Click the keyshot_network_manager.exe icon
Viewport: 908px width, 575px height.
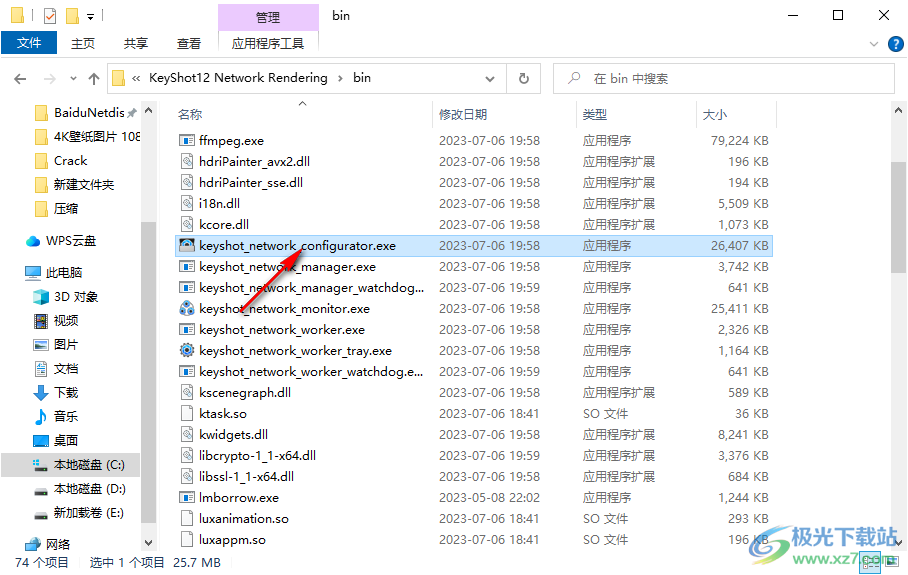(186, 266)
